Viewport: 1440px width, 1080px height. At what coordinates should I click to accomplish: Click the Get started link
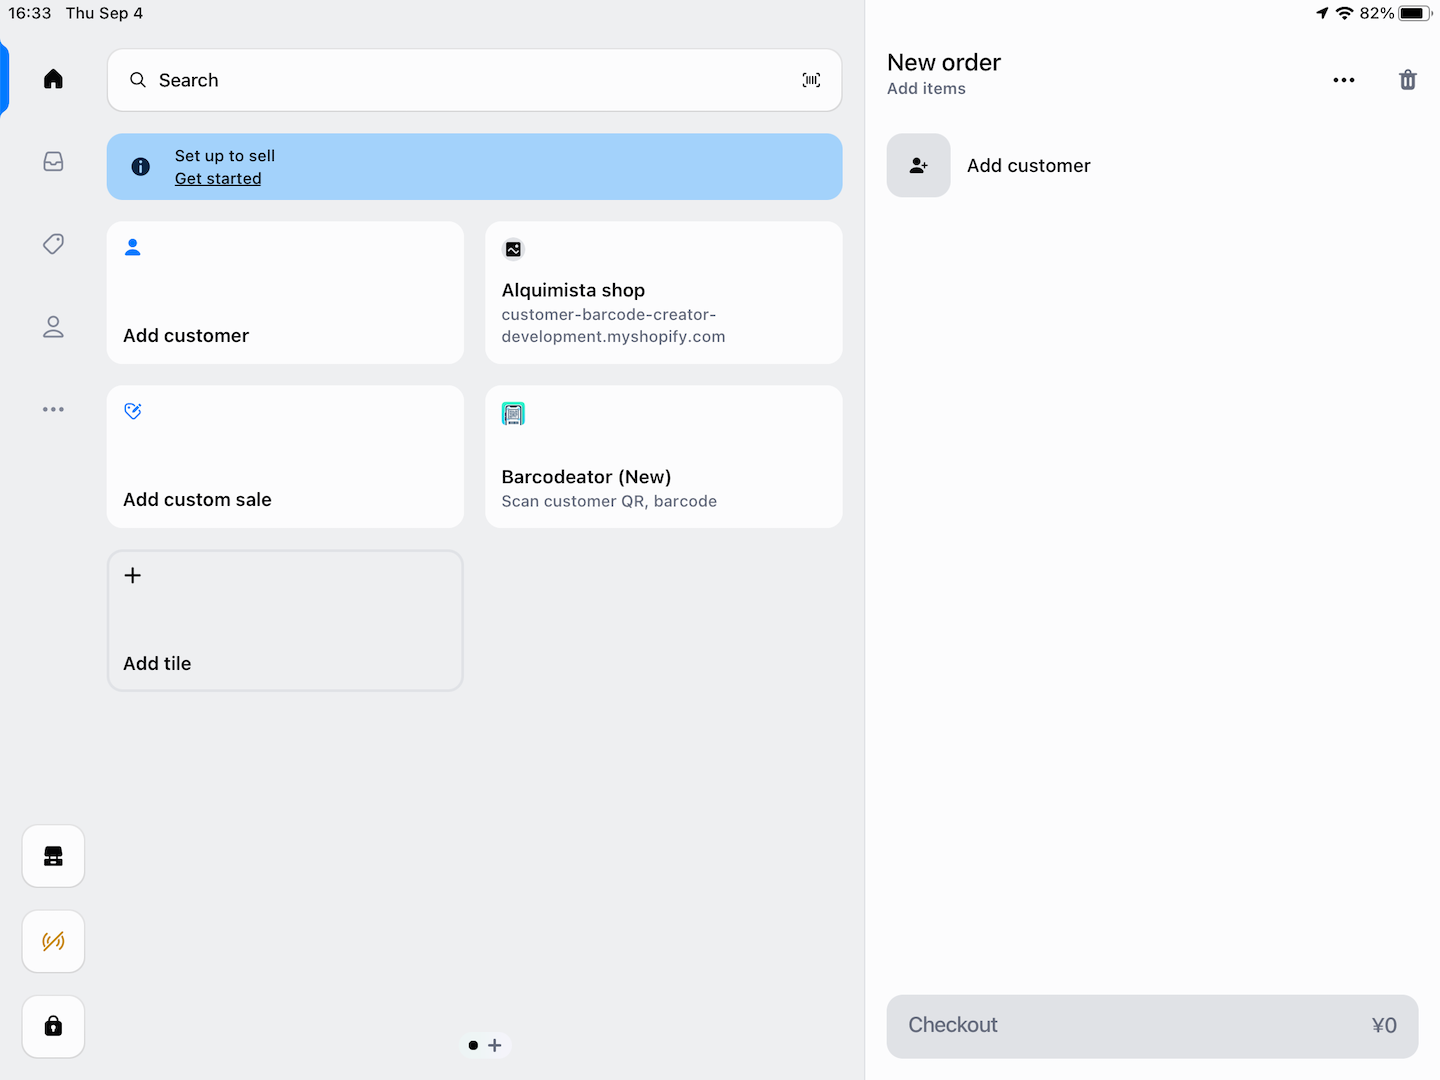click(x=218, y=179)
